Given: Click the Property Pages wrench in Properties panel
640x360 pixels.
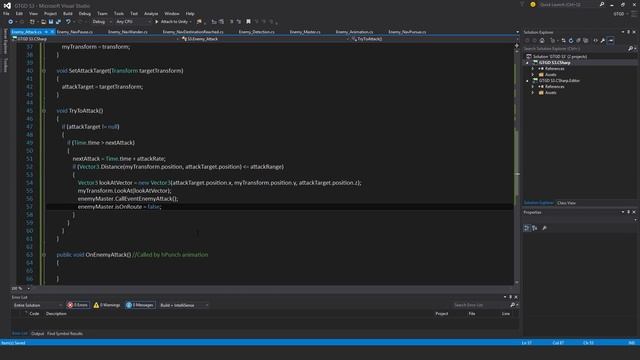Looking at the screenshot, I should [x=544, y=228].
